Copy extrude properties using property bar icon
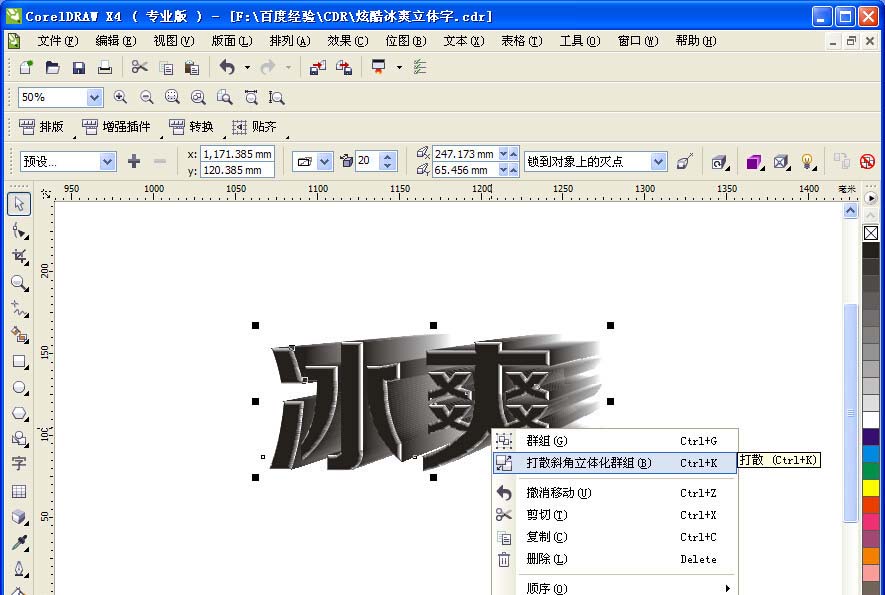 (843, 160)
